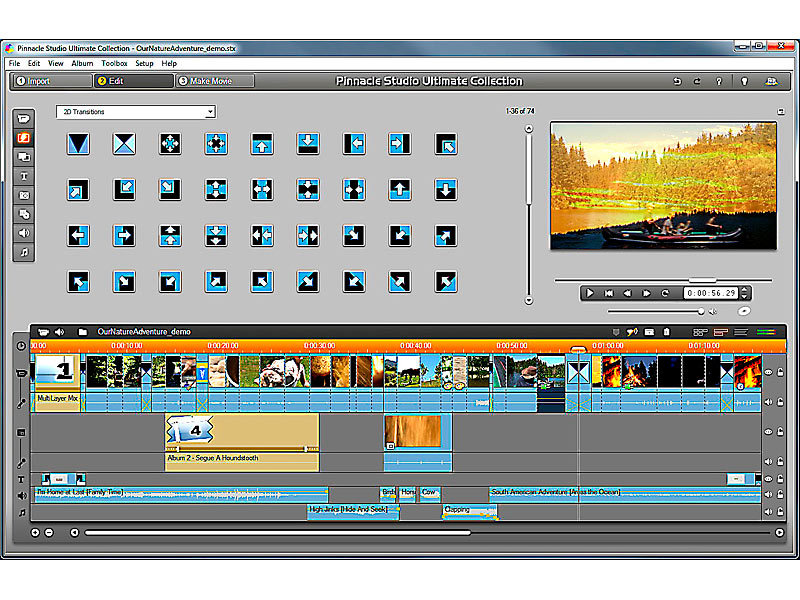Switch to Timeline view
Viewport: 800px width, 600px height.
click(720, 332)
